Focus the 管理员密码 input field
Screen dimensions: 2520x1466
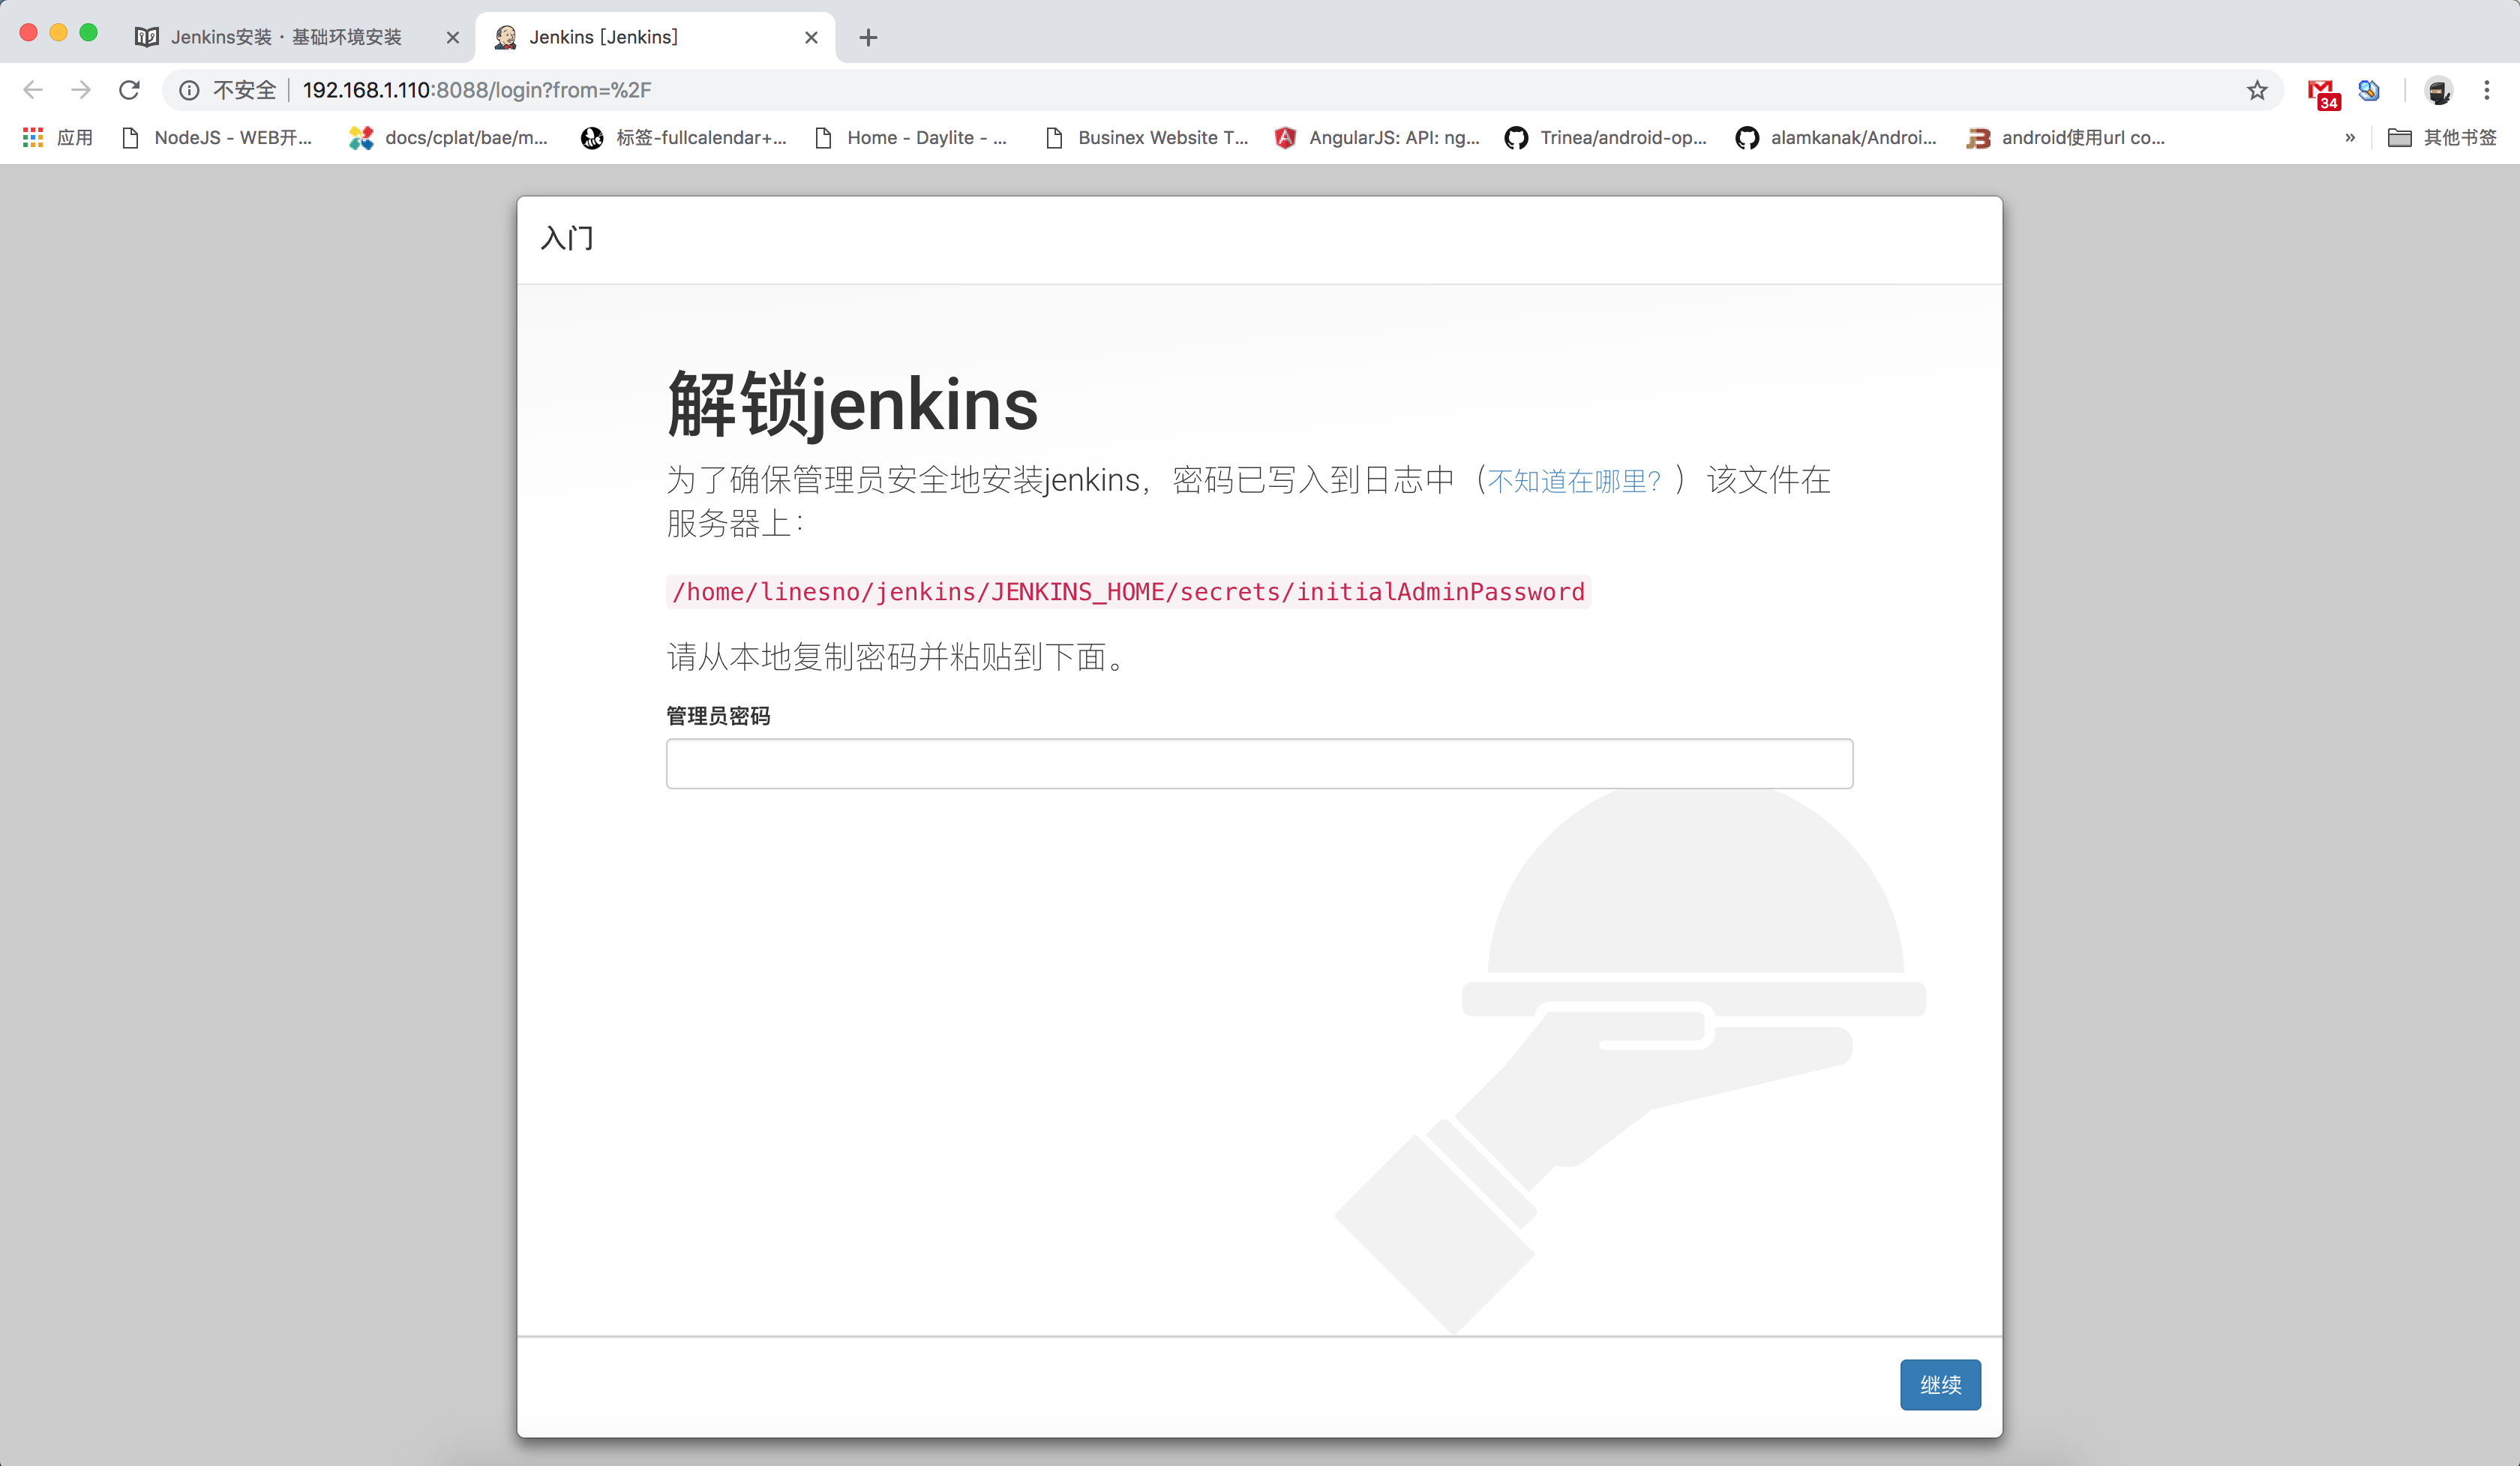[x=1259, y=764]
